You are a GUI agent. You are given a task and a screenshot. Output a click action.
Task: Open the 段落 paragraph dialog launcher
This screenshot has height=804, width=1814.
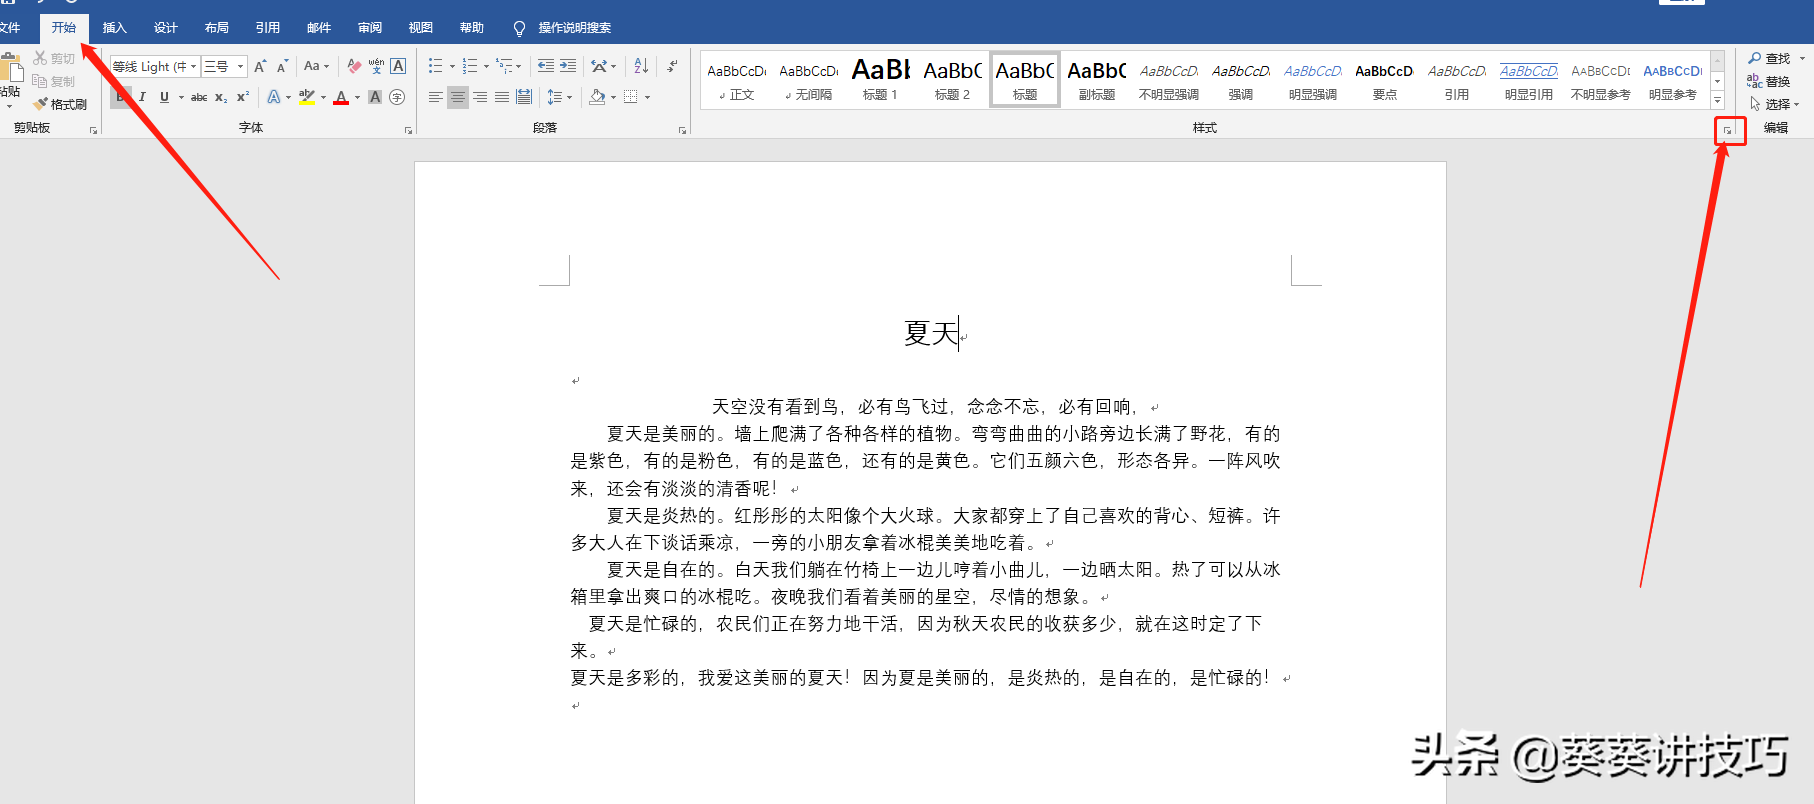click(682, 130)
